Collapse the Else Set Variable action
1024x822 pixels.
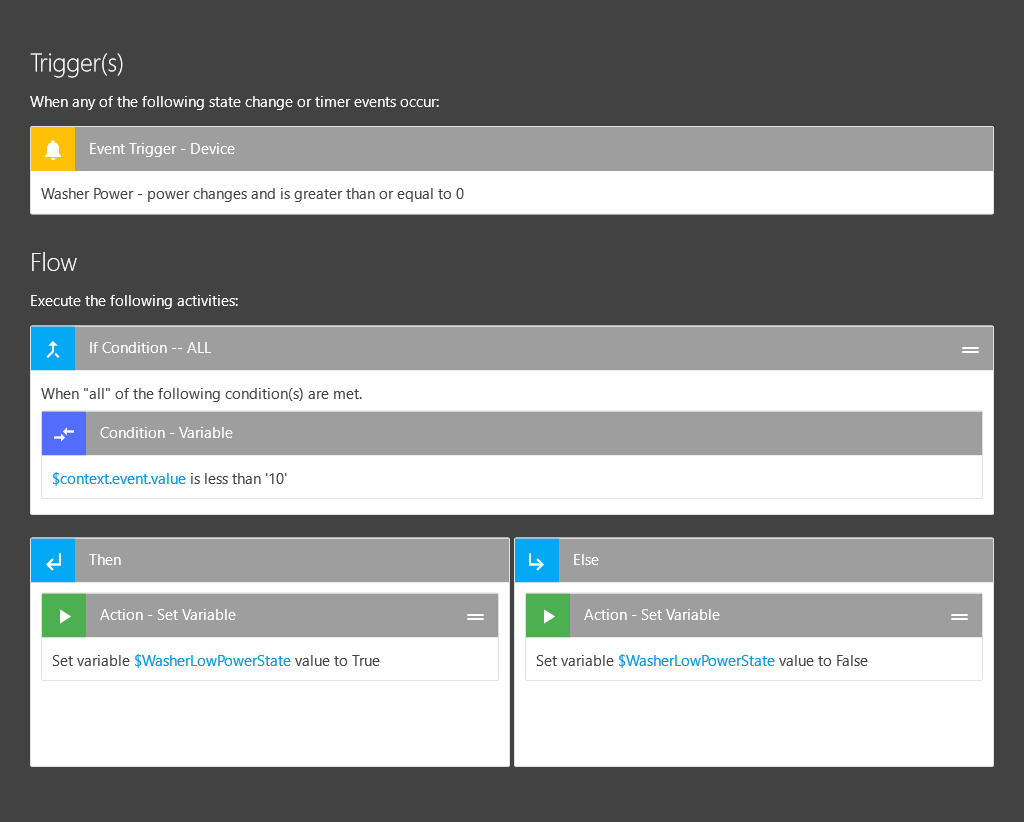[959, 616]
